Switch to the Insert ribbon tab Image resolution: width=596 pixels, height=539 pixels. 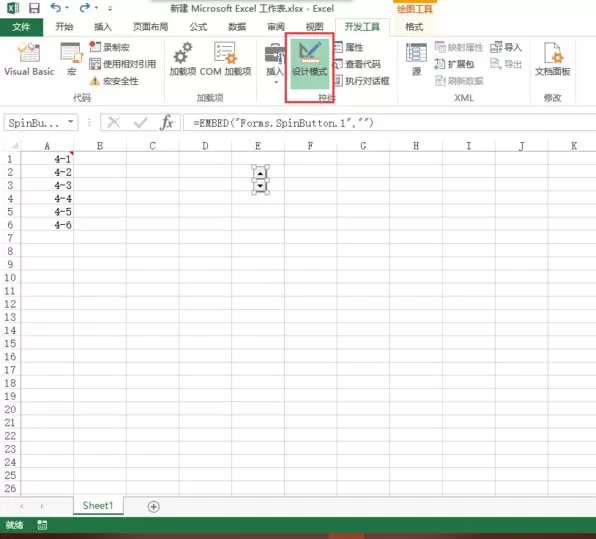click(x=103, y=27)
